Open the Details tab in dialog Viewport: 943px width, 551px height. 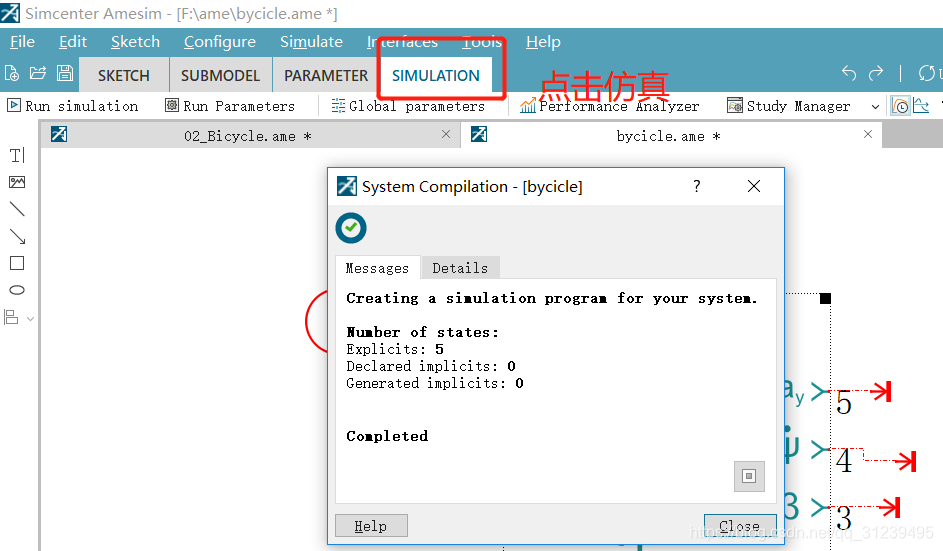pos(460,268)
